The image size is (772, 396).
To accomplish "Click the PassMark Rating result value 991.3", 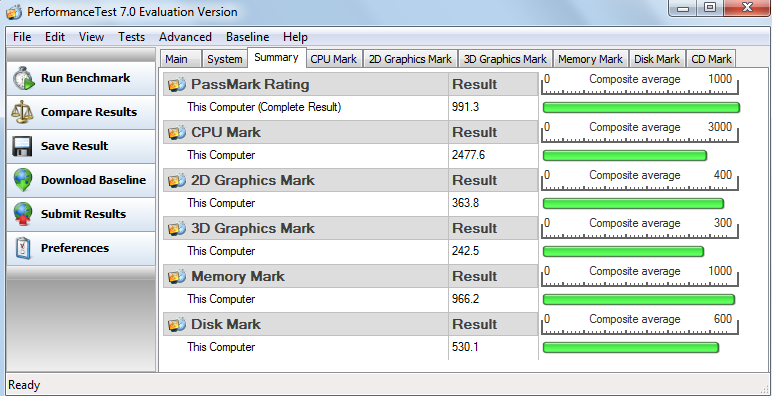I will point(465,107).
